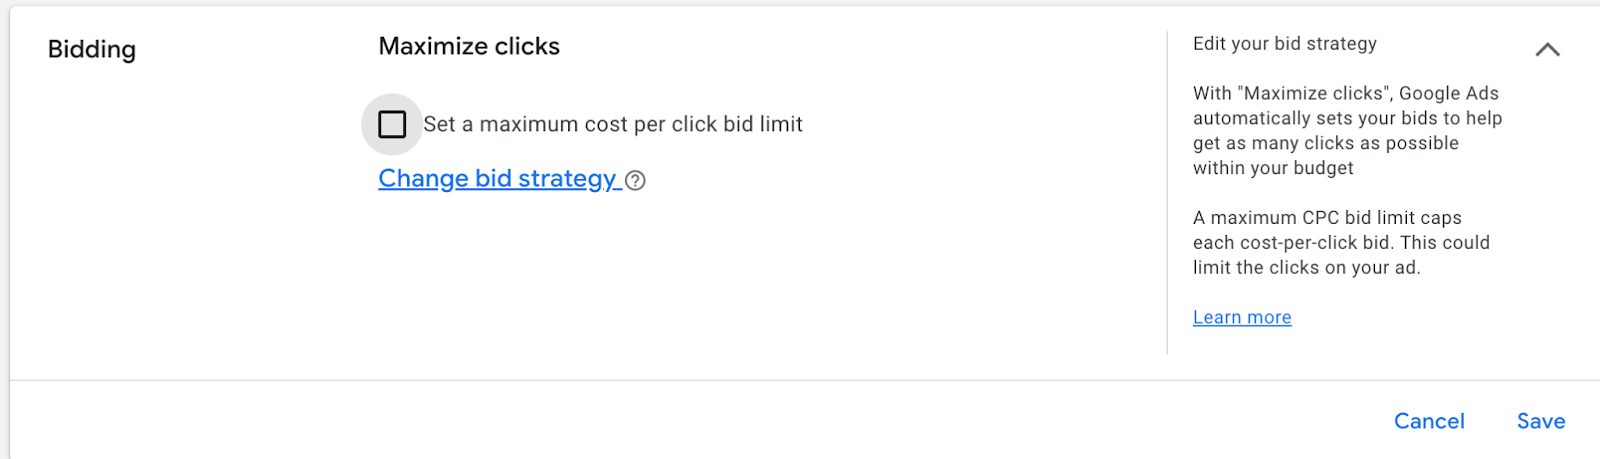The image size is (1600, 459).
Task: Click the paragraph explaining Maximize clicks automation
Action: (x=1347, y=130)
